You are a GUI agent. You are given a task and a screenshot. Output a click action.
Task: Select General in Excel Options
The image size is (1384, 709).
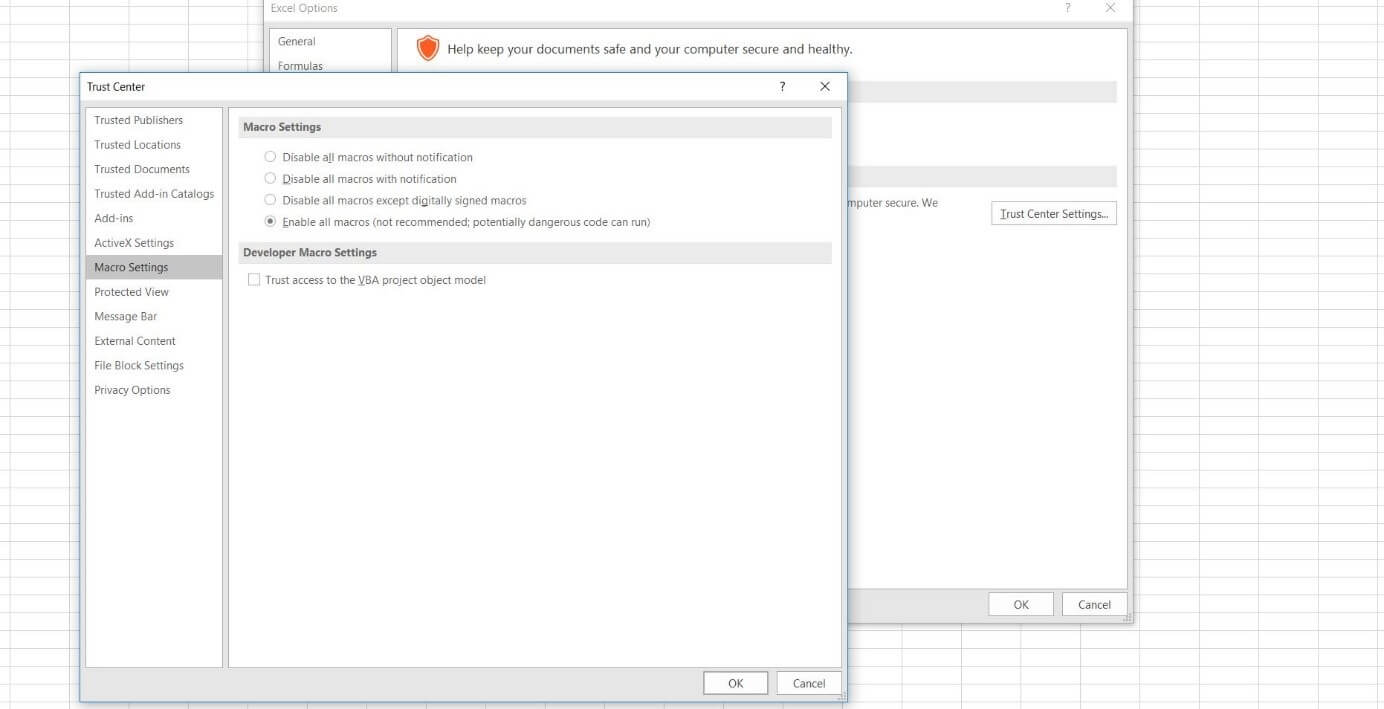(x=297, y=41)
